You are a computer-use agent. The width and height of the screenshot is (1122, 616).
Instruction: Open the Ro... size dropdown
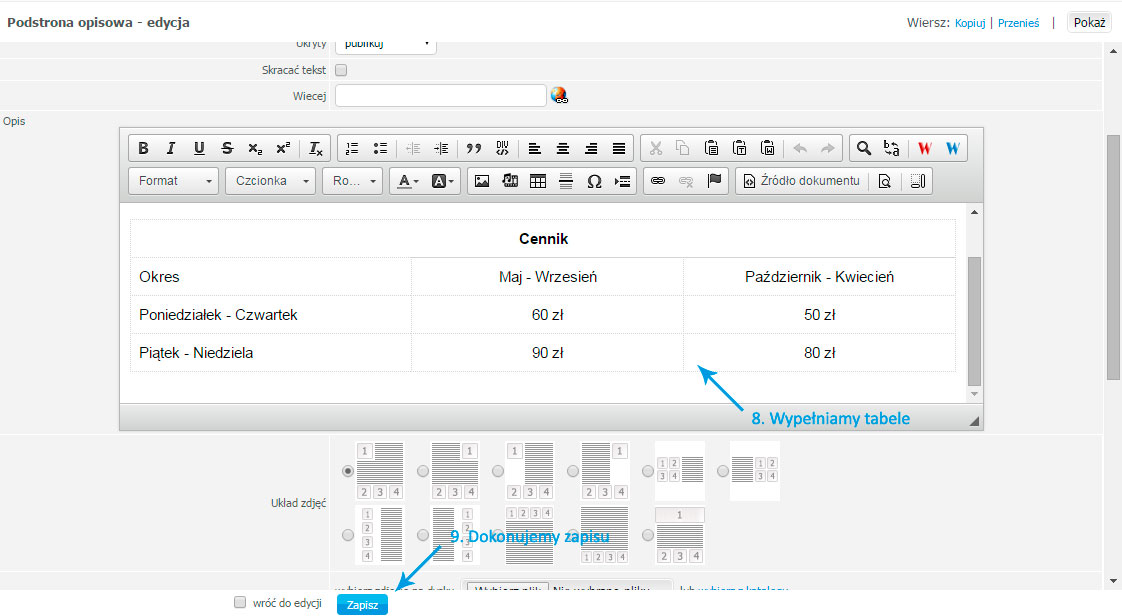pyautogui.click(x=353, y=181)
